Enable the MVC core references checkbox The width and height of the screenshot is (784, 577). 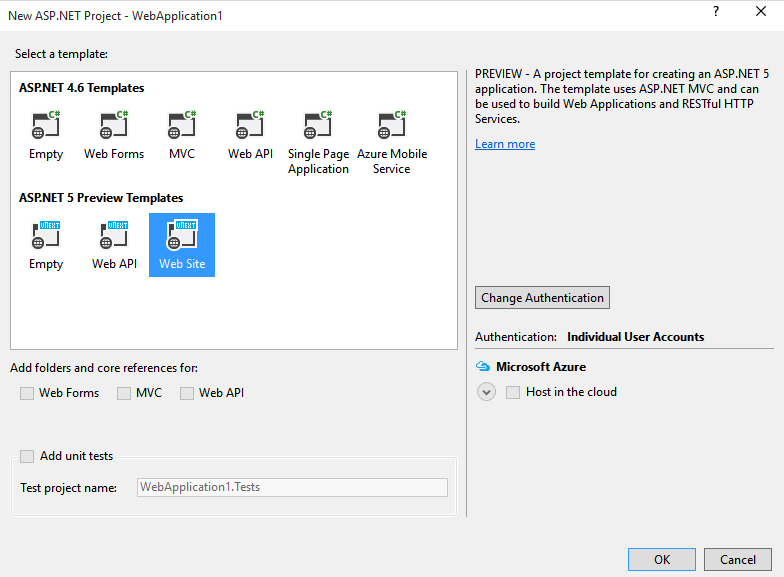tap(124, 393)
